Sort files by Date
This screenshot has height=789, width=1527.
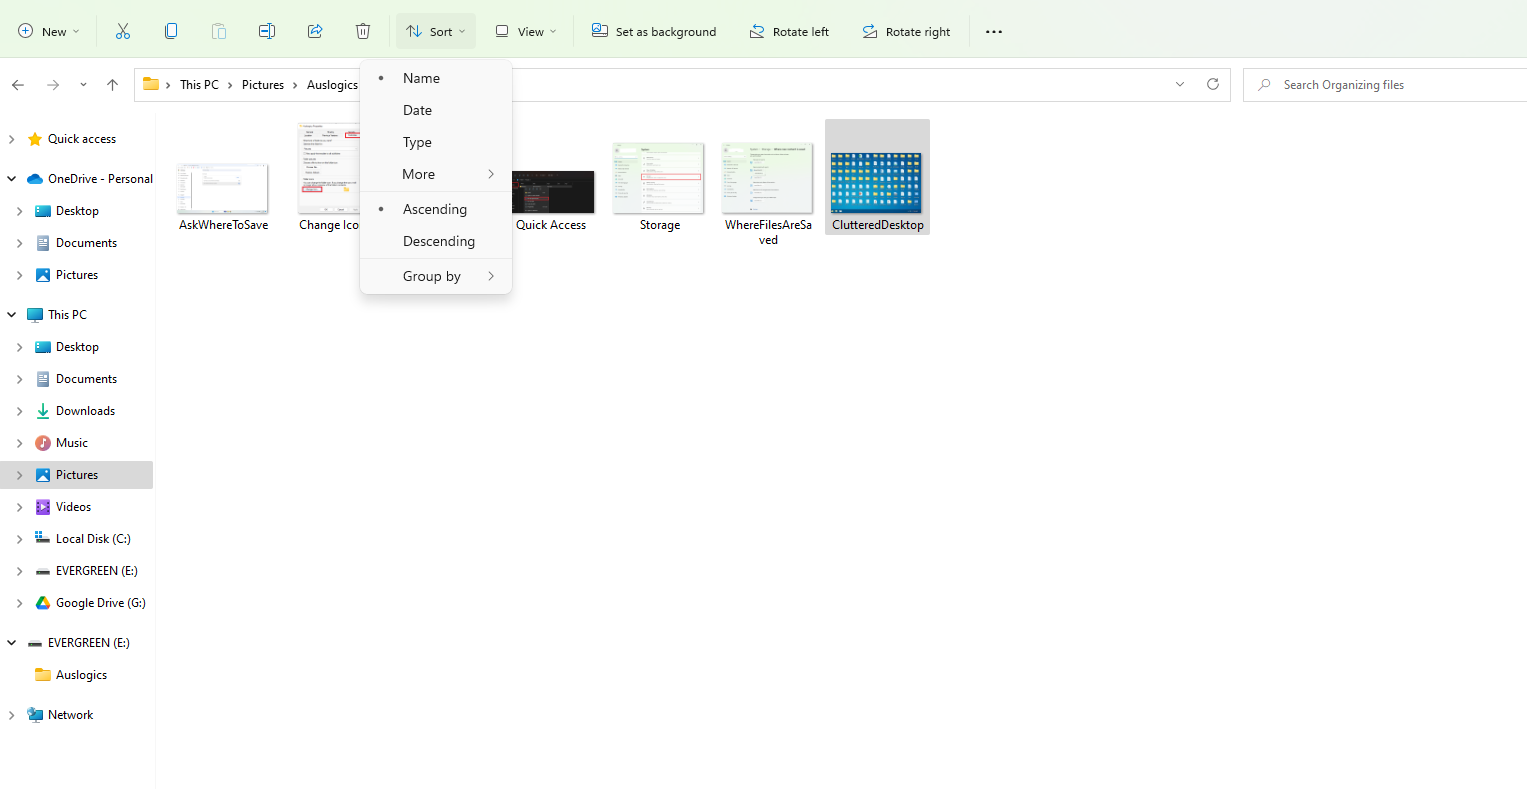click(x=417, y=110)
